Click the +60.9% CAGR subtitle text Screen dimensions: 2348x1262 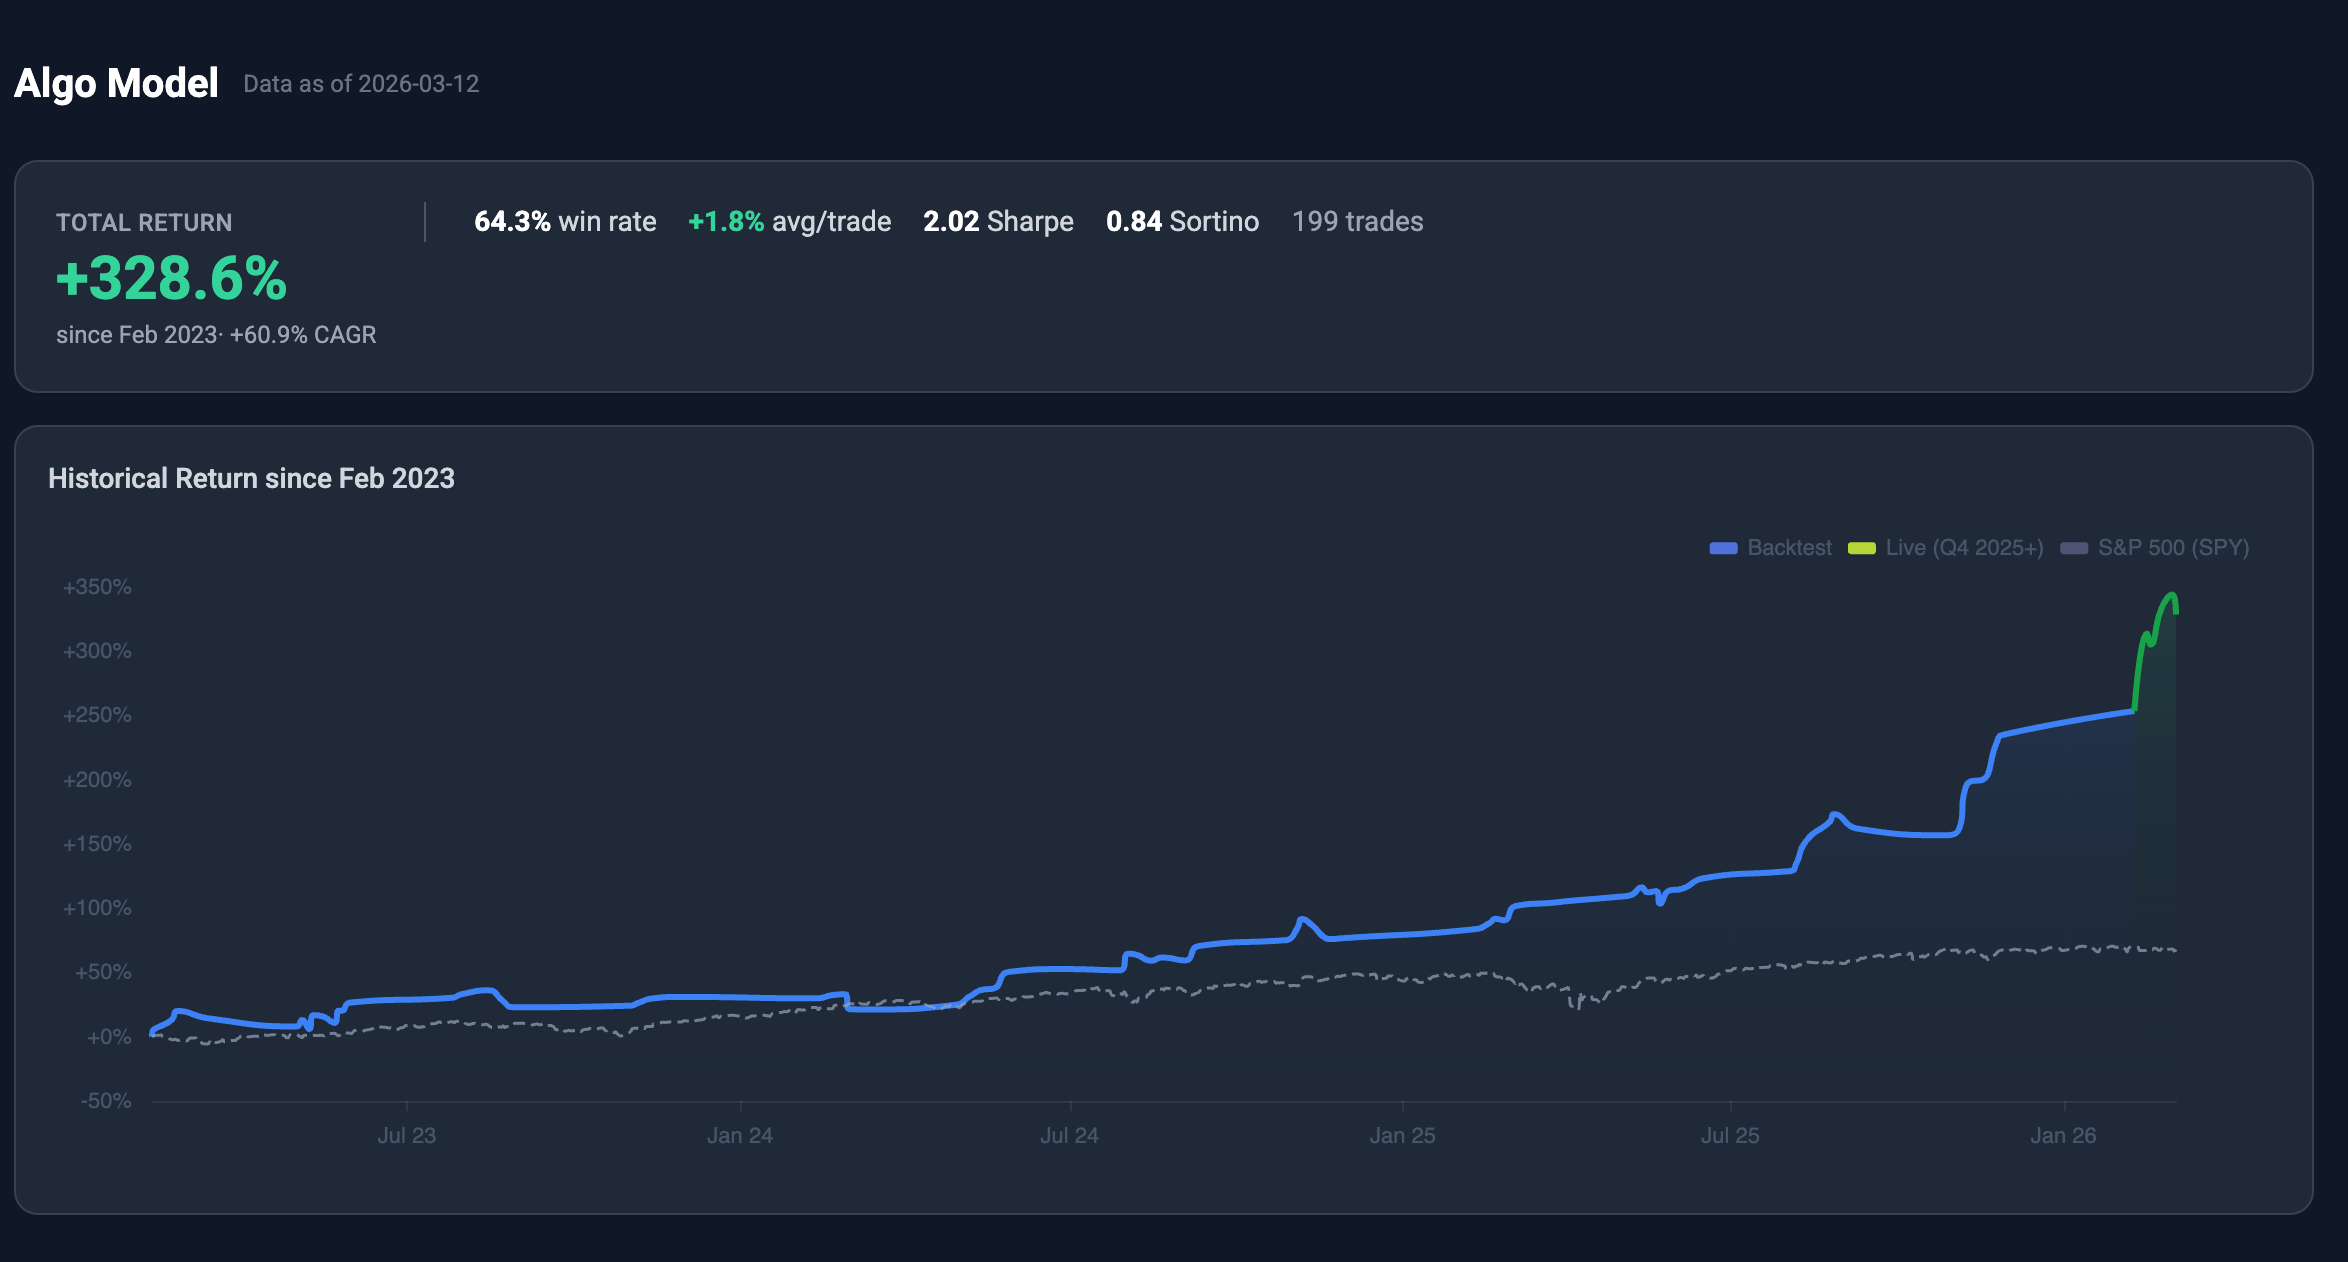[x=303, y=335]
